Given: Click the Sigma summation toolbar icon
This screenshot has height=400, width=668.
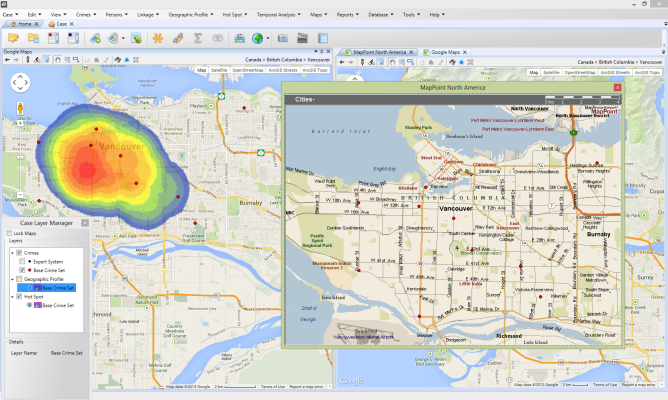Looking at the screenshot, I should pos(200,38).
